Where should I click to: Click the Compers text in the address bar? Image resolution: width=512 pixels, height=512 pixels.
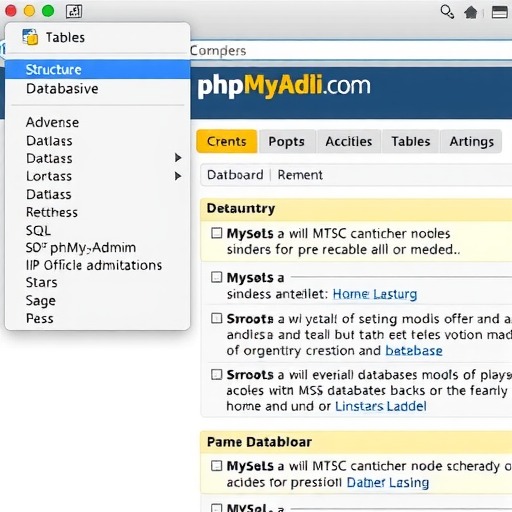218,51
